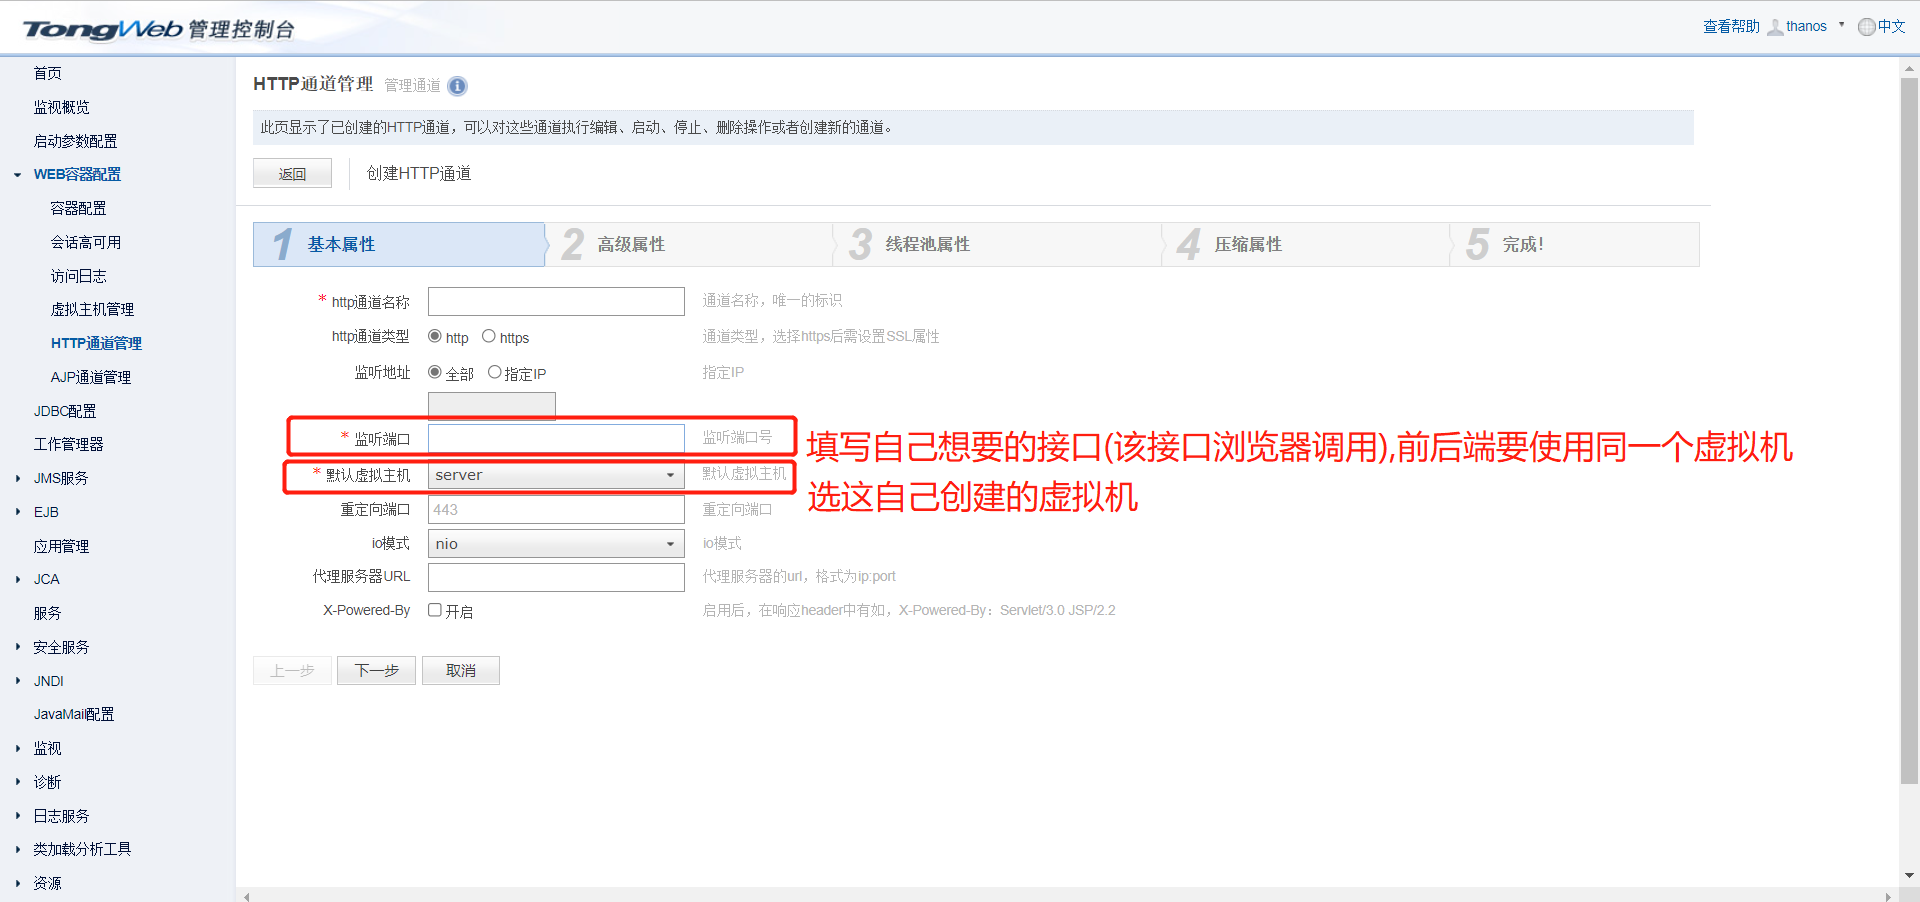Click the user avatar beside thanos

(x=1774, y=26)
